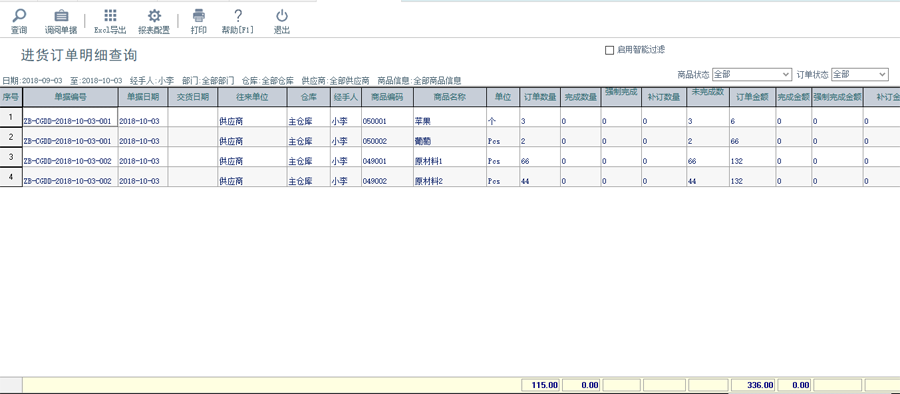Open the 调阅单据 briefcase icon
The height and width of the screenshot is (394, 900).
[x=61, y=16]
